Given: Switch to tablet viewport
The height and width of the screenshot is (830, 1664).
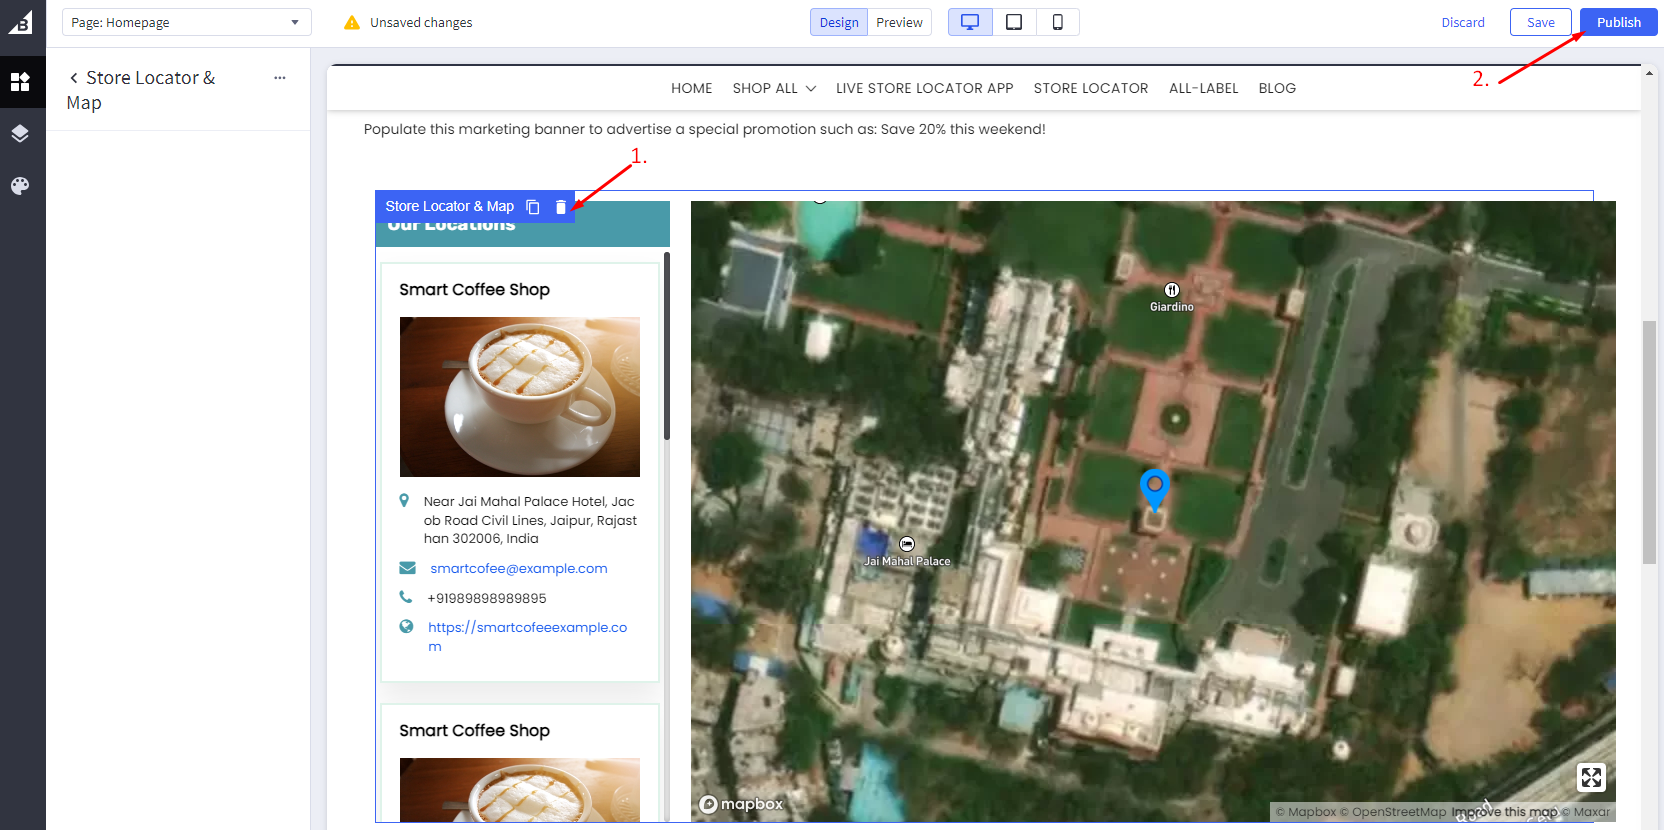Looking at the screenshot, I should [1014, 22].
